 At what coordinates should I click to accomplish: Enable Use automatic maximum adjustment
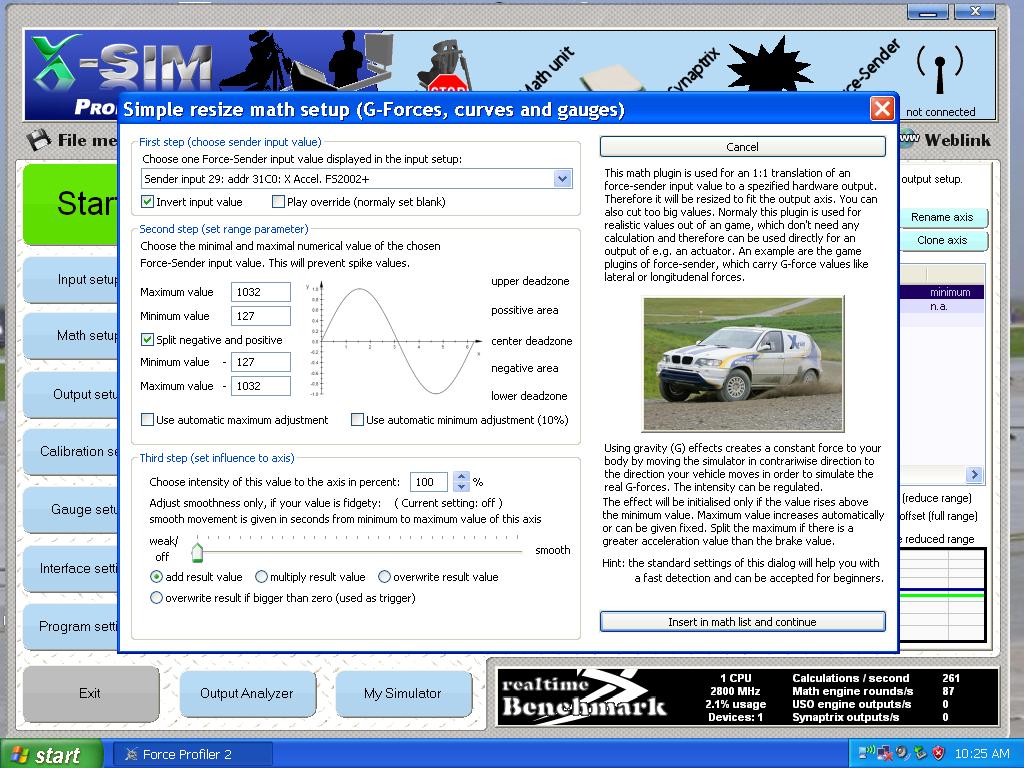(x=148, y=420)
